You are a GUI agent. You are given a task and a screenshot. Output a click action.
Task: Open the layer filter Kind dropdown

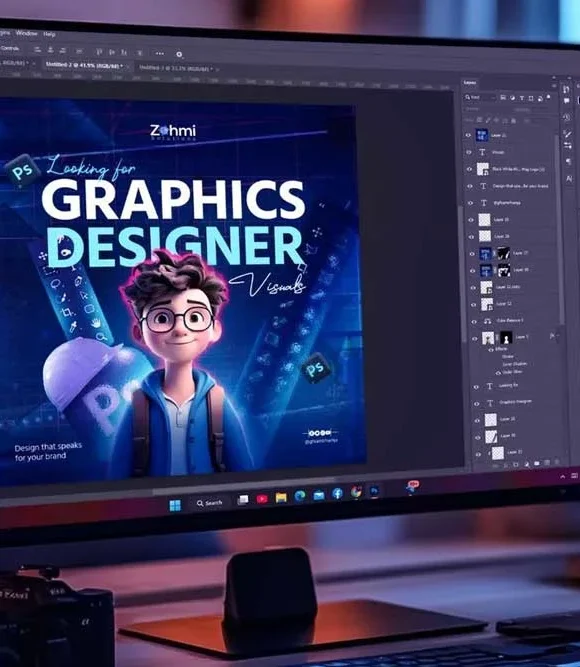point(480,97)
